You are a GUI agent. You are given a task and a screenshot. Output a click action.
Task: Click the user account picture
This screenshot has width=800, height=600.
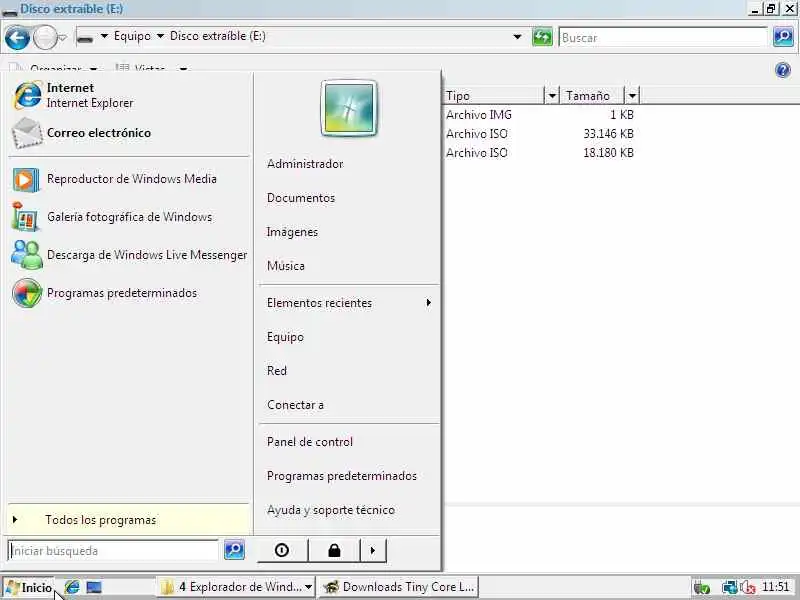pyautogui.click(x=349, y=109)
